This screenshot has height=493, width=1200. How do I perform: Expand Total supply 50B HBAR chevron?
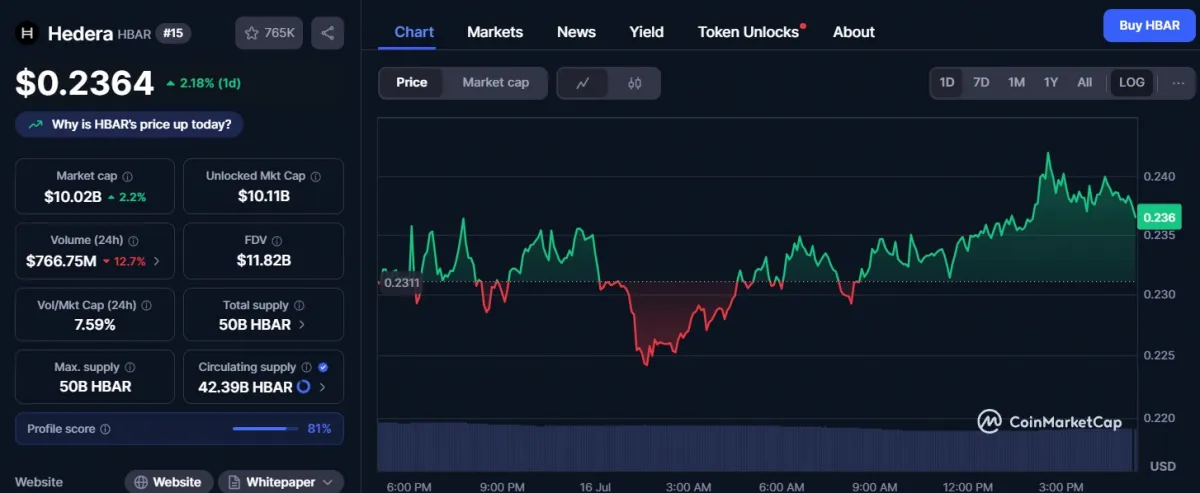pyautogui.click(x=302, y=325)
